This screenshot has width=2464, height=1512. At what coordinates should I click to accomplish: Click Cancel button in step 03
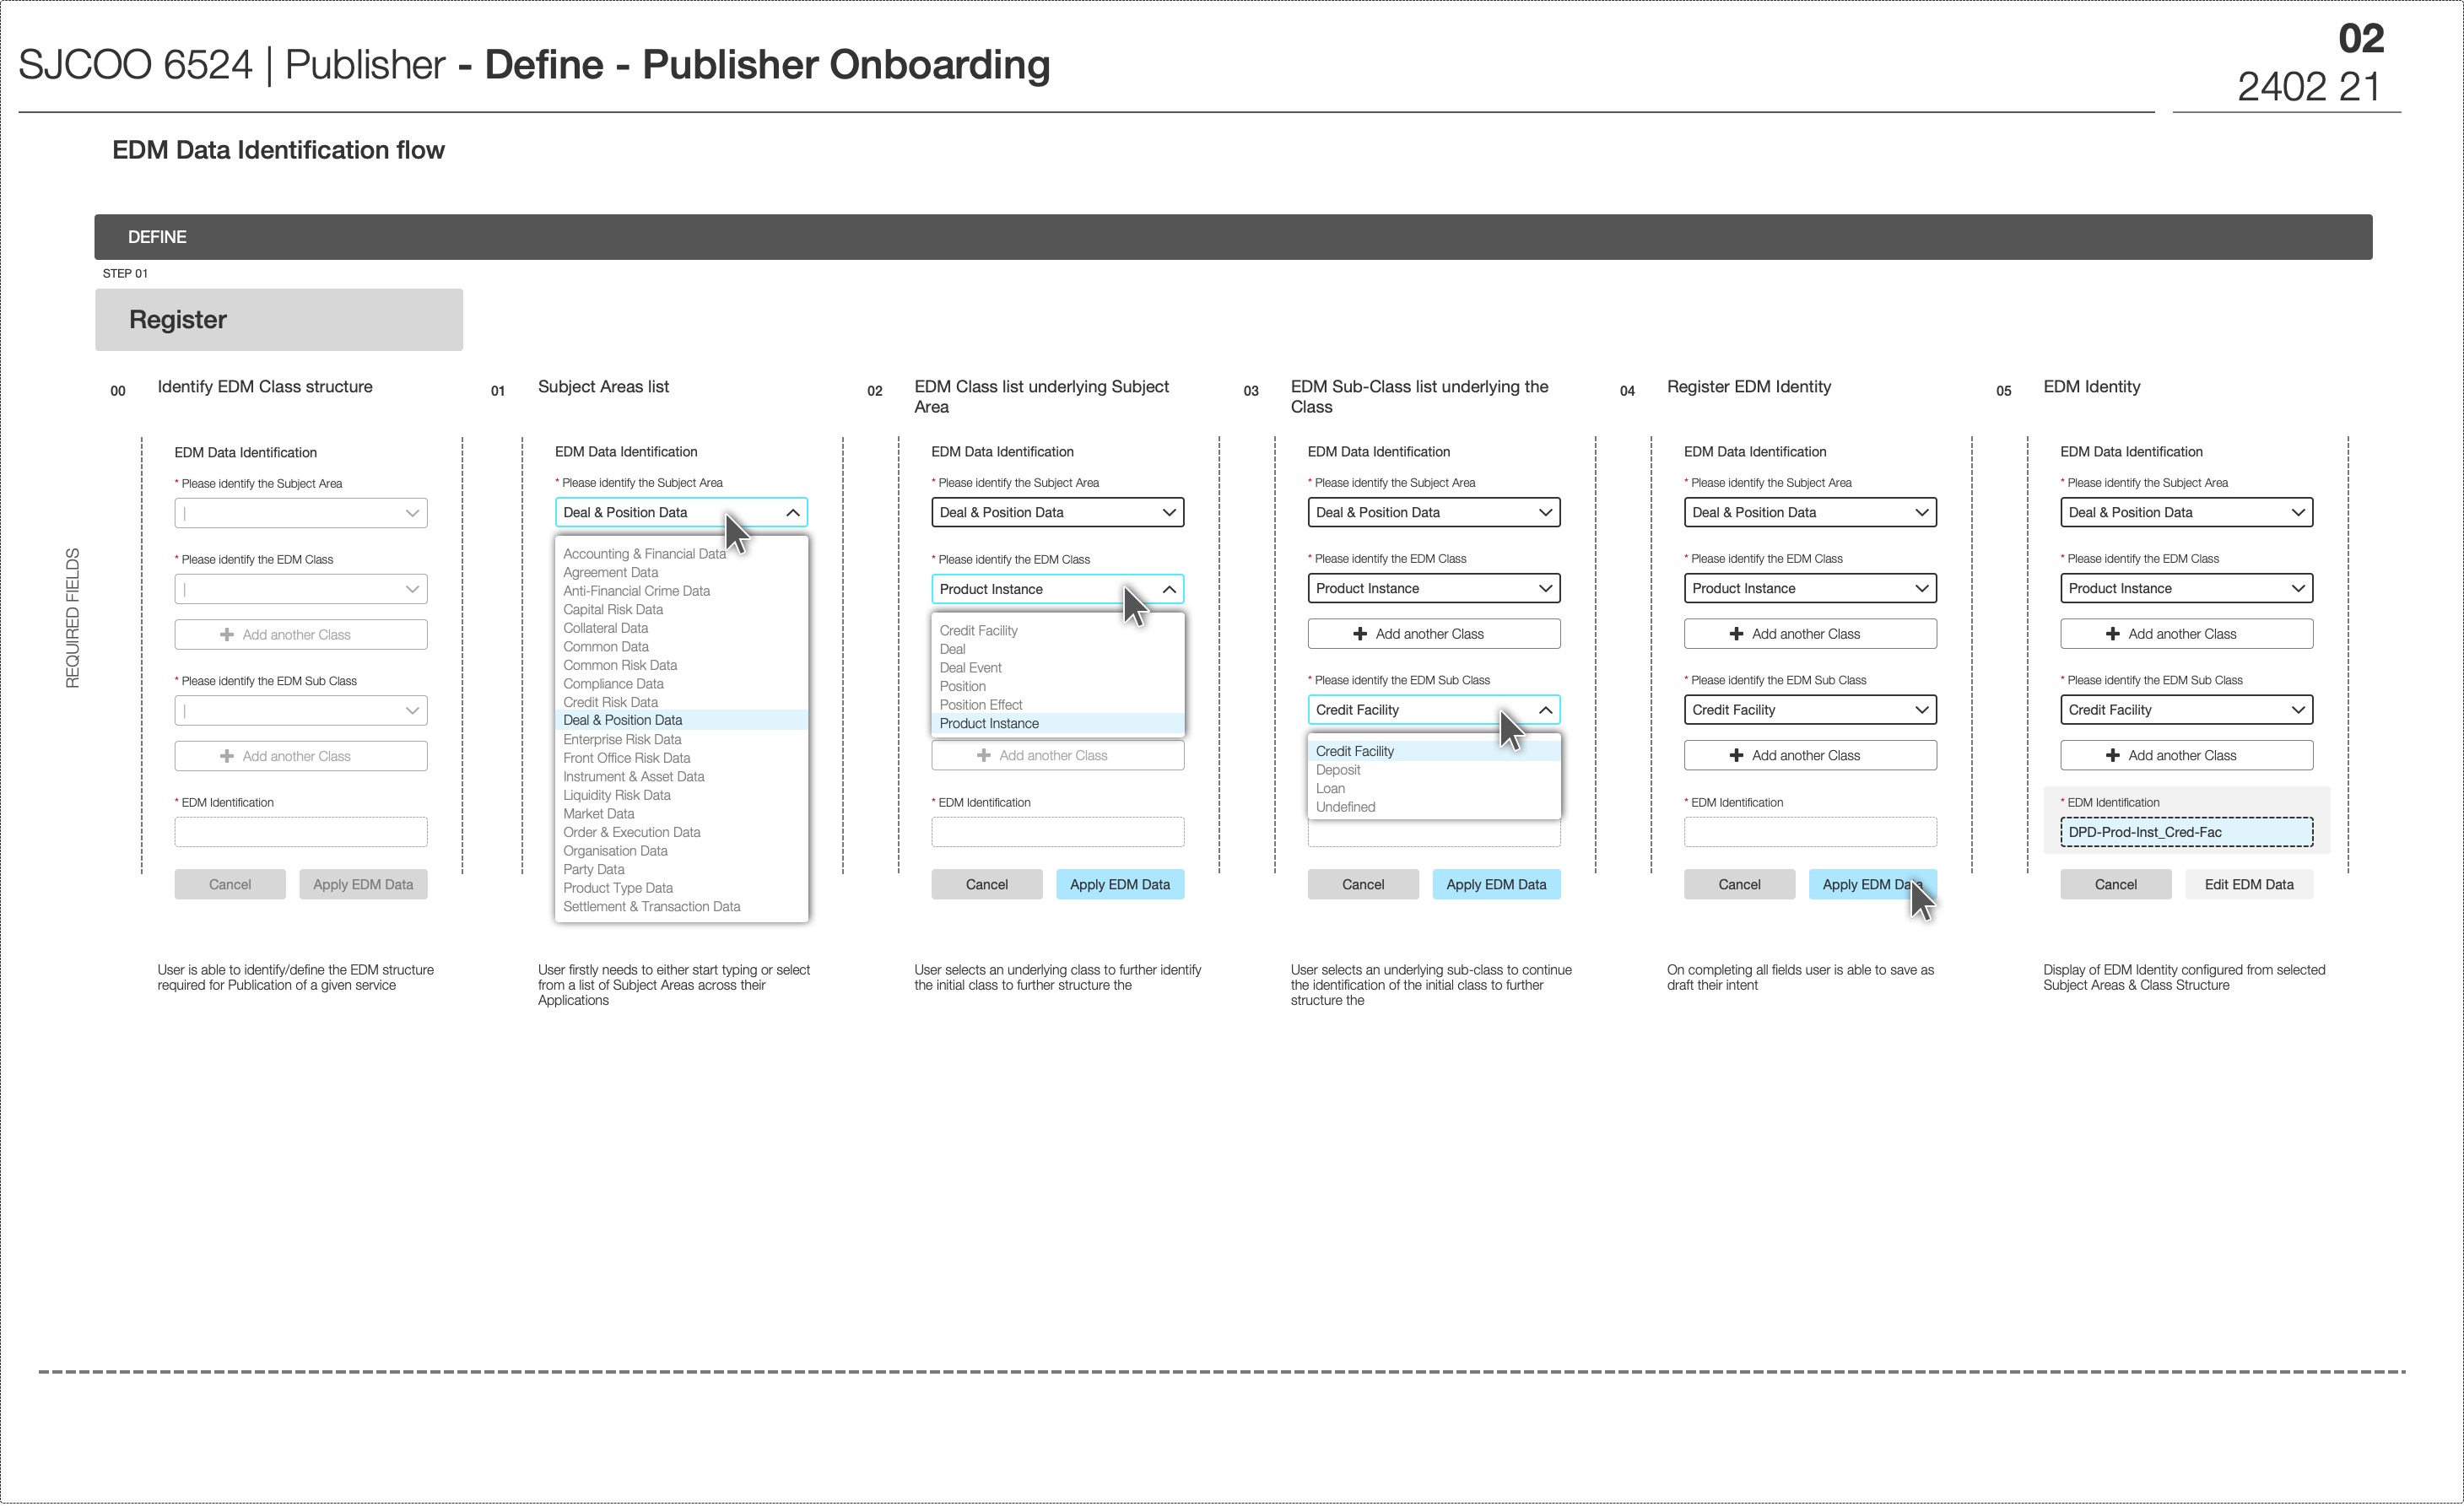point(1362,884)
